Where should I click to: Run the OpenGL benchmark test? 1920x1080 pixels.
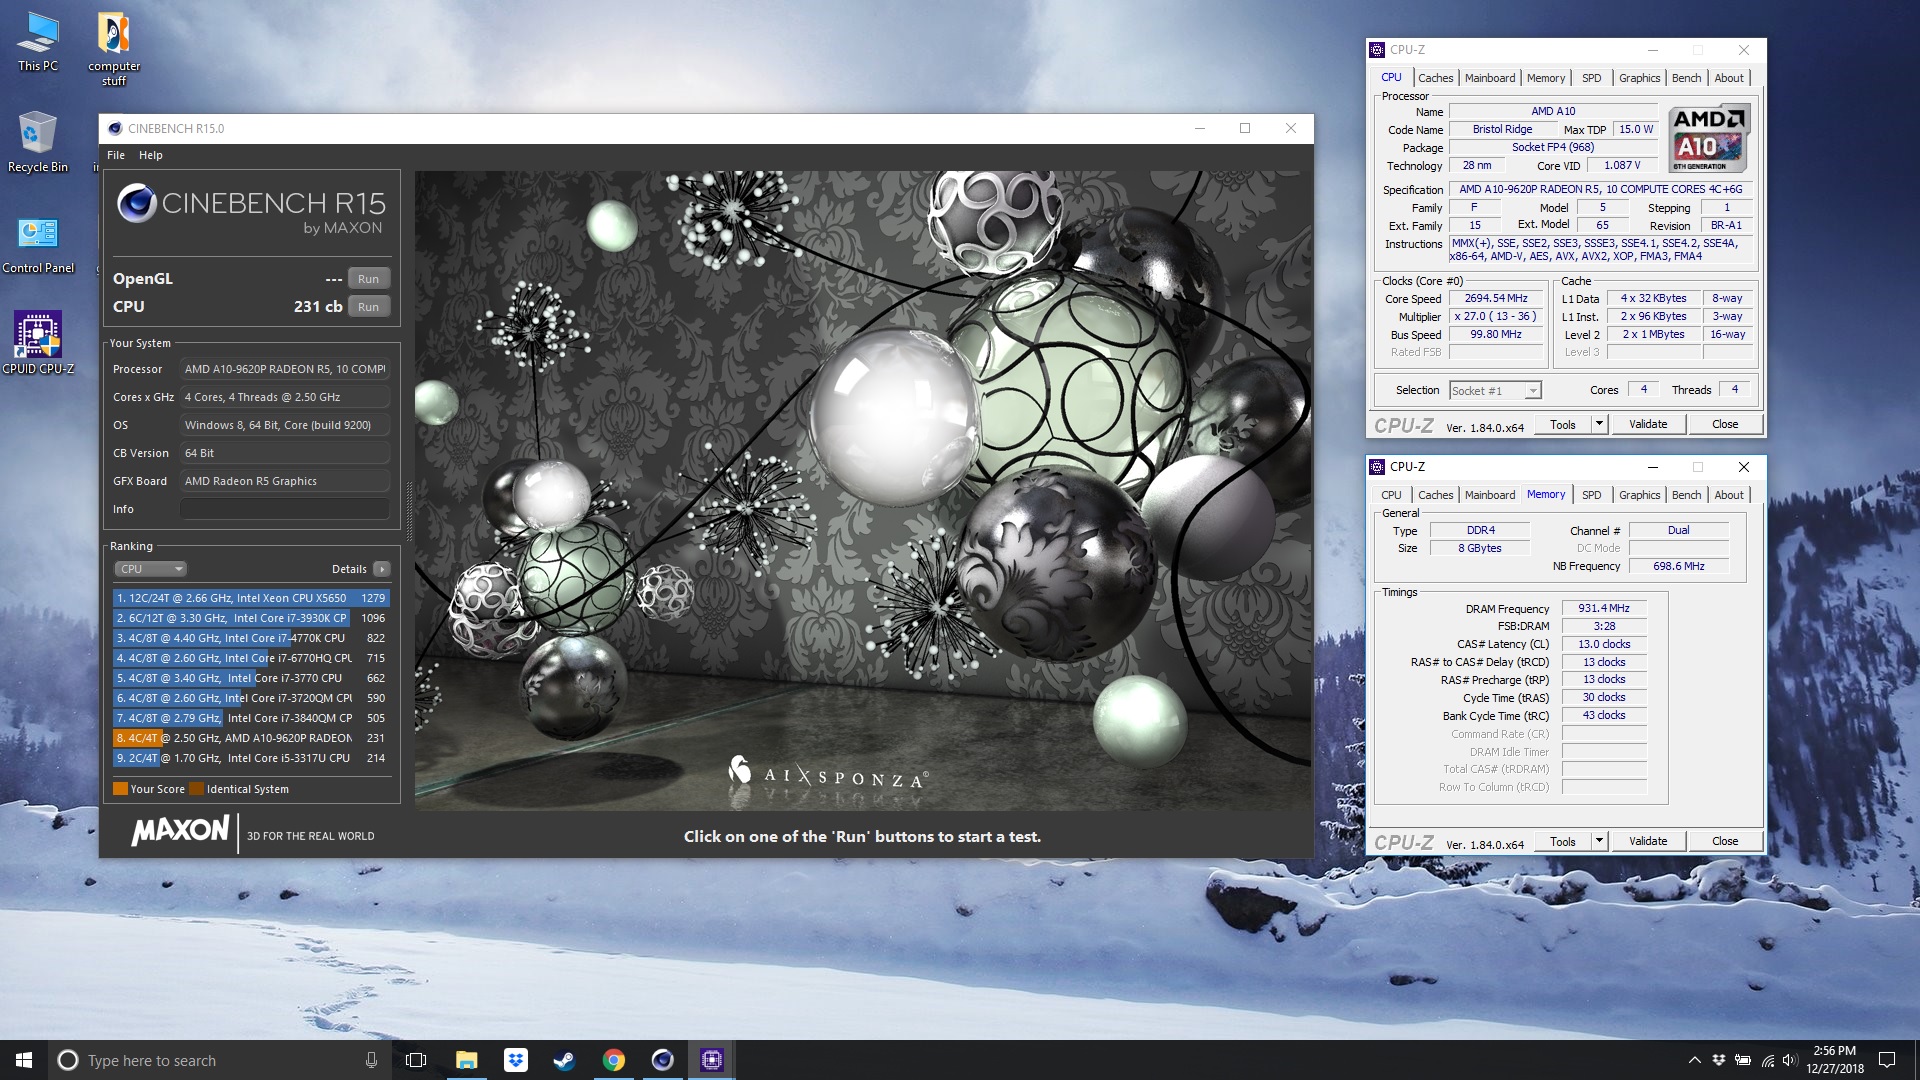point(368,279)
